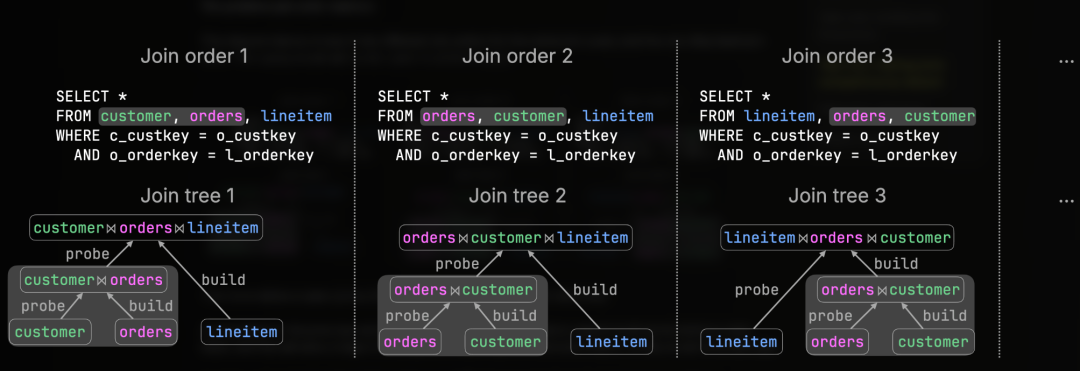Select the "lineitem" leaf node in Join tree 1
Screen dimensions: 1080x371
(x=242, y=332)
